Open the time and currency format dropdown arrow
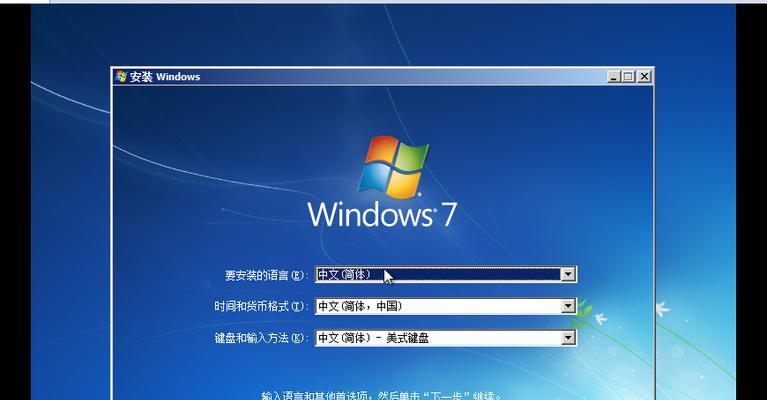Screen dimensions: 767x400 coord(567,306)
